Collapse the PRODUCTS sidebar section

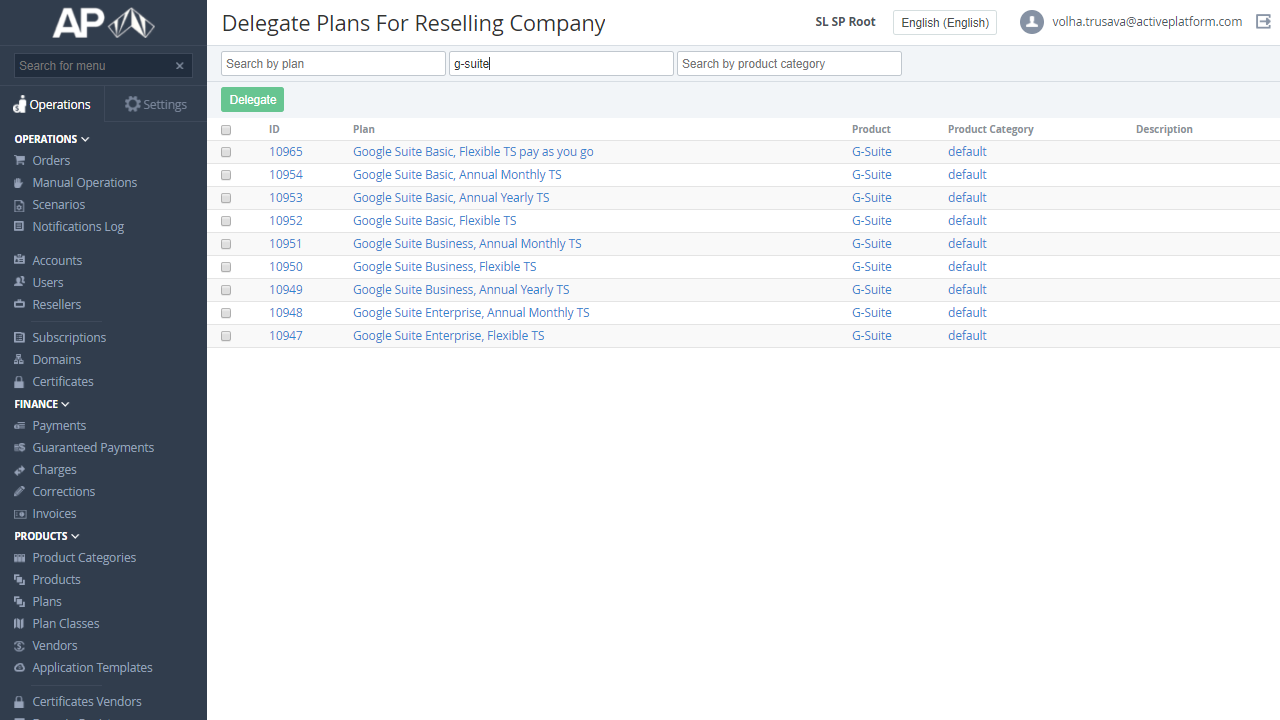(x=47, y=536)
